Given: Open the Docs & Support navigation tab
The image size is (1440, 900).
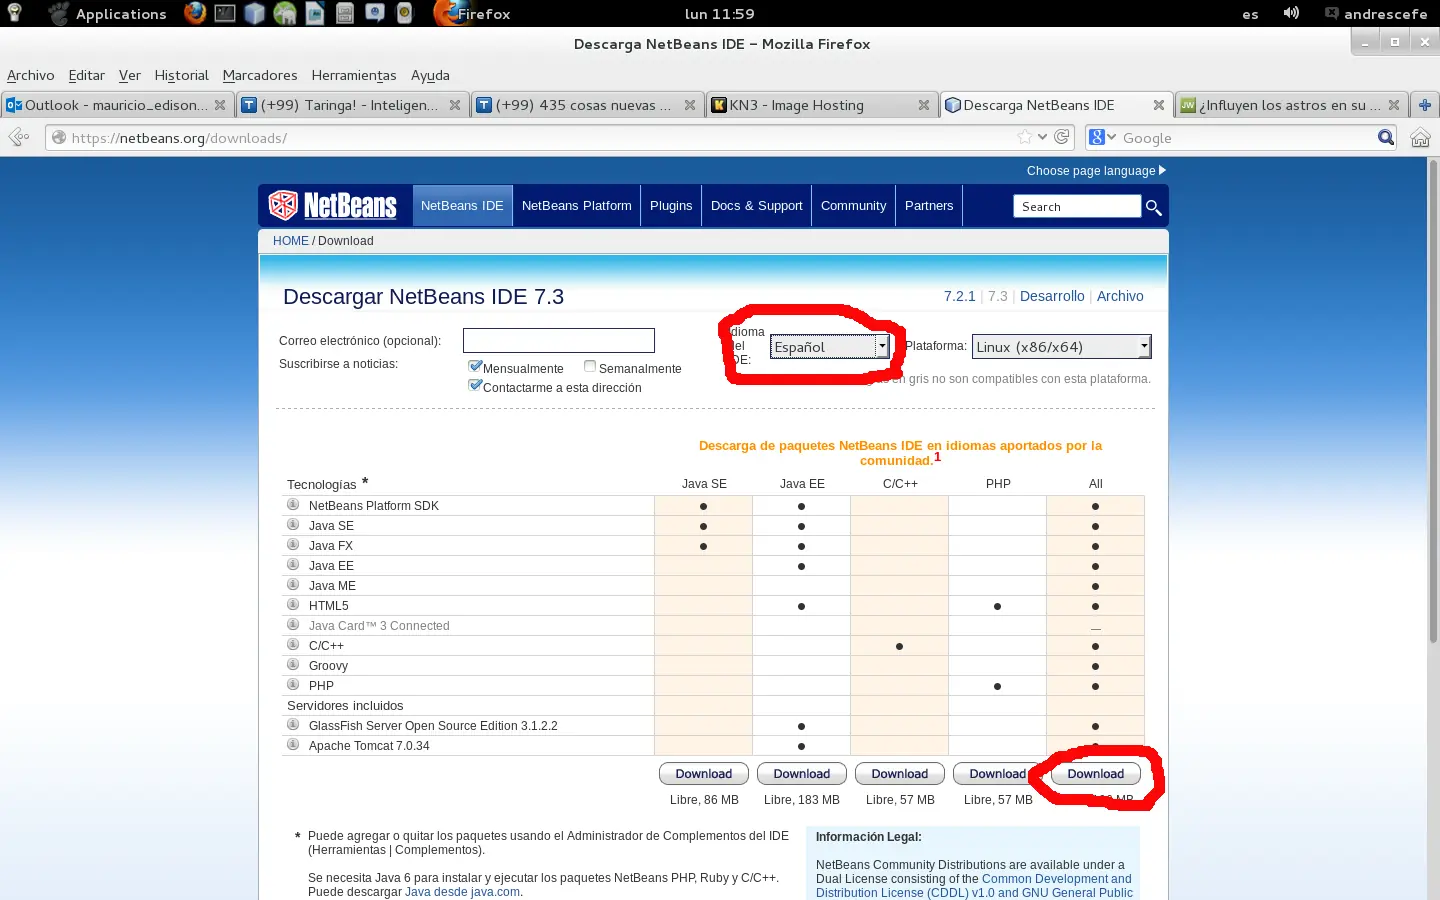Looking at the screenshot, I should click(x=757, y=206).
